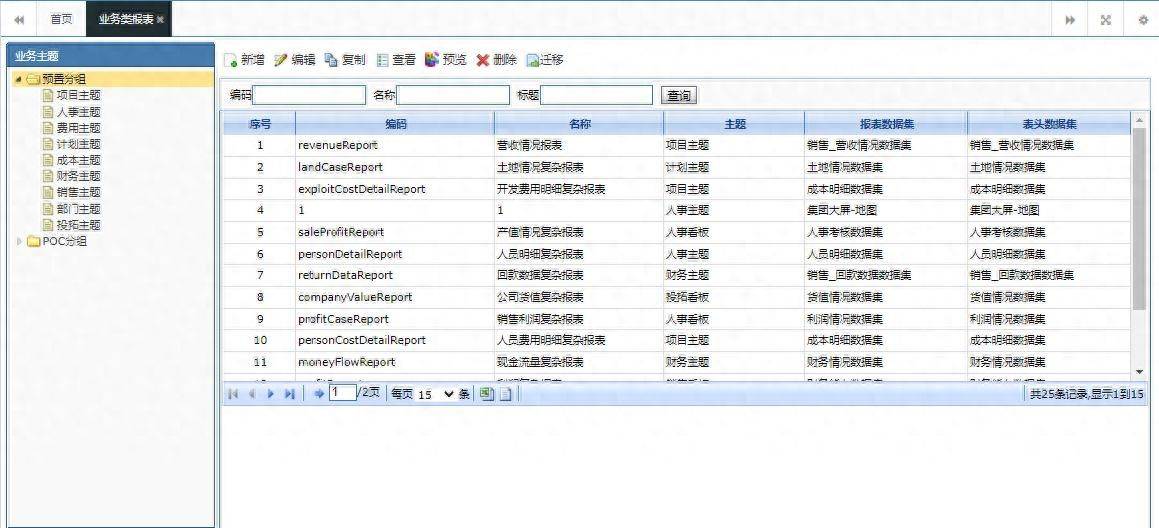Collapse the 预置分组 tree group
This screenshot has height=528, width=1159.
click(x=18, y=79)
